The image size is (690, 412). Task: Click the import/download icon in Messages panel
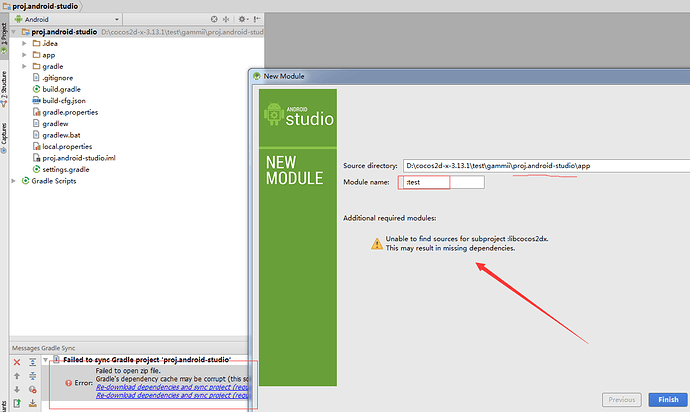(33, 403)
